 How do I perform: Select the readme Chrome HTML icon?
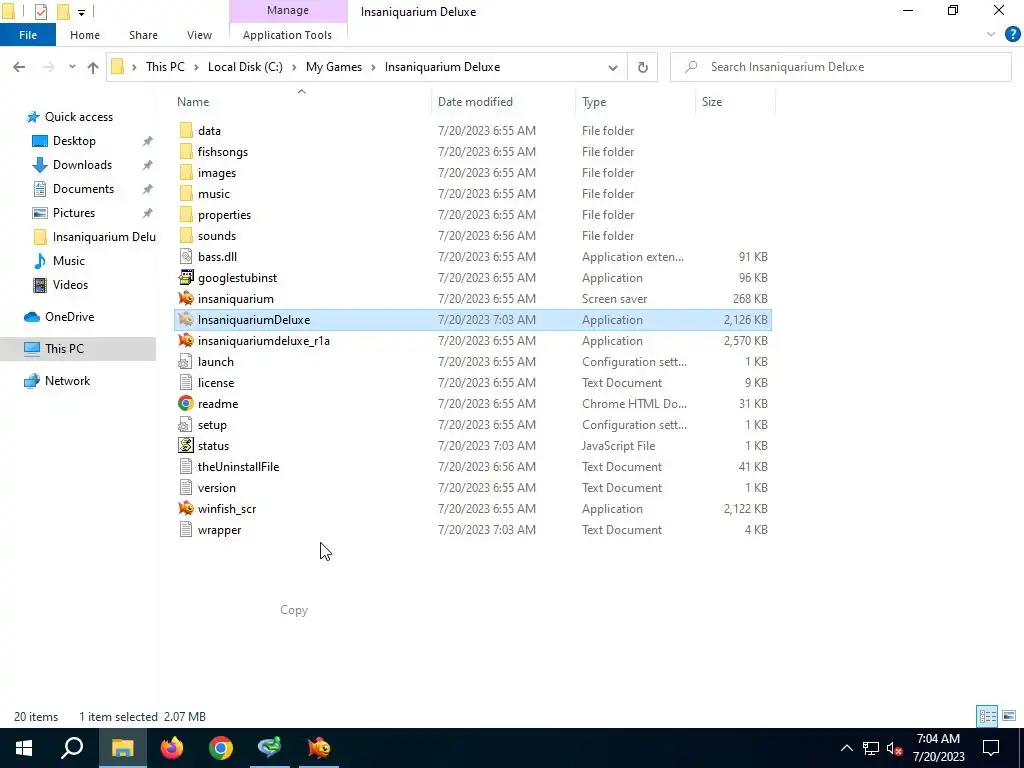point(186,404)
